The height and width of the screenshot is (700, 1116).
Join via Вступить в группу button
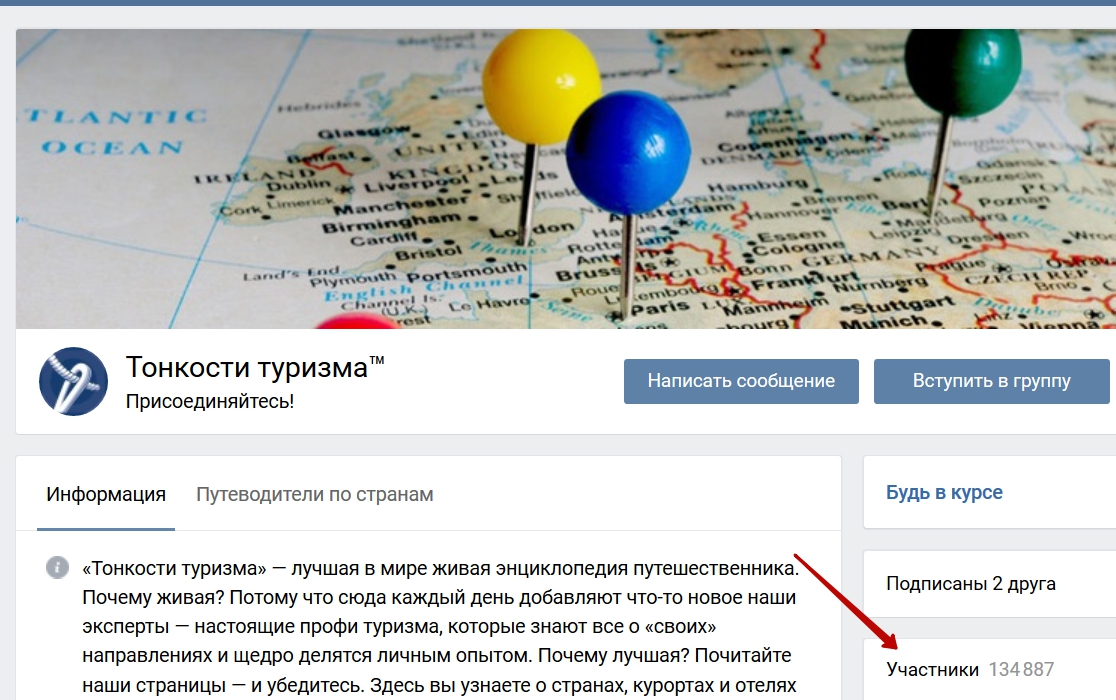pyautogui.click(x=991, y=381)
